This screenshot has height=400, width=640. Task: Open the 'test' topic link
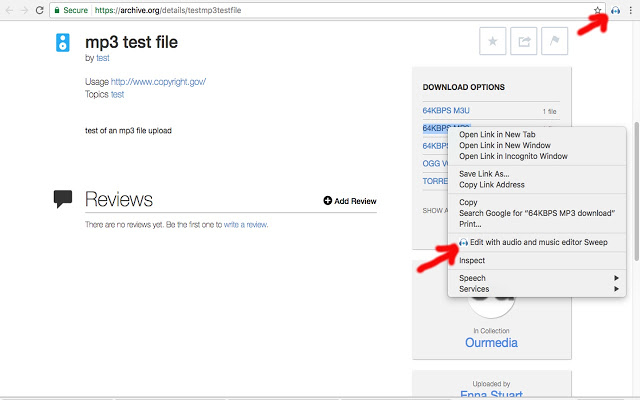[x=117, y=94]
